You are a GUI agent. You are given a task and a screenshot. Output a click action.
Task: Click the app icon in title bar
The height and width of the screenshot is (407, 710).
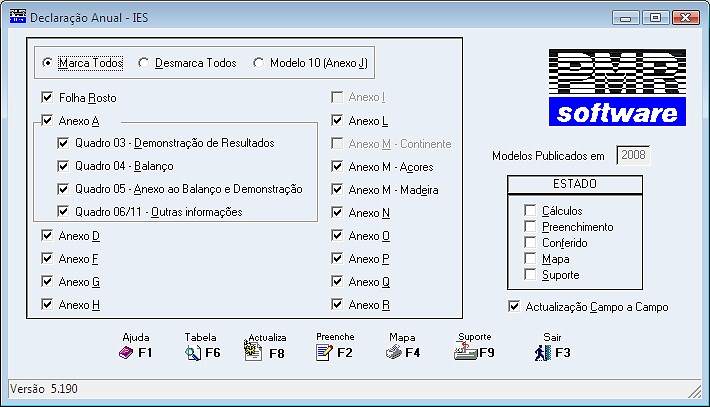(x=18, y=17)
